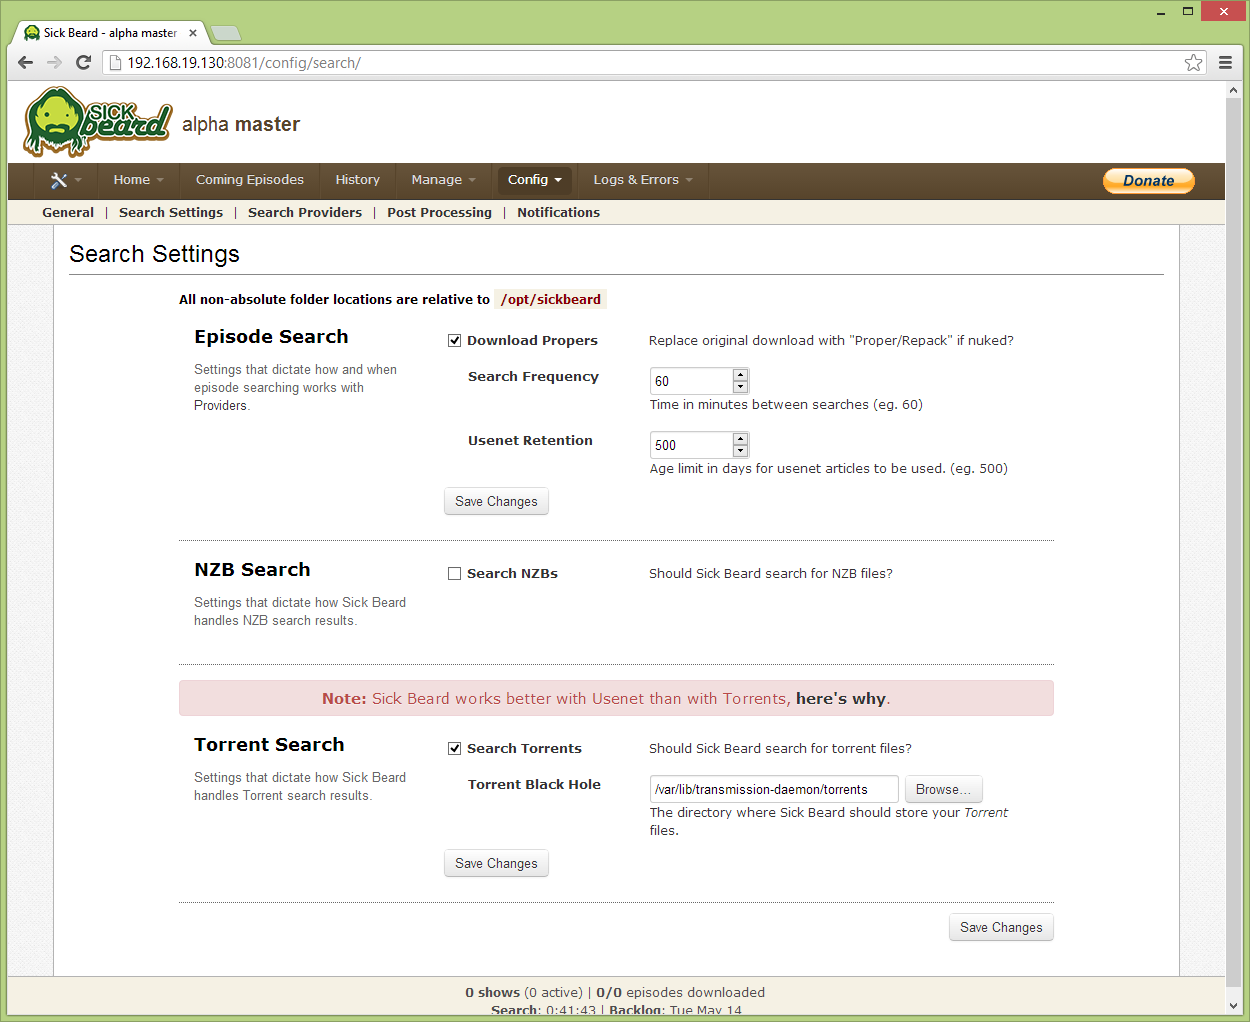The image size is (1250, 1022).
Task: Disable the Search Torrents checkbox
Action: (454, 749)
